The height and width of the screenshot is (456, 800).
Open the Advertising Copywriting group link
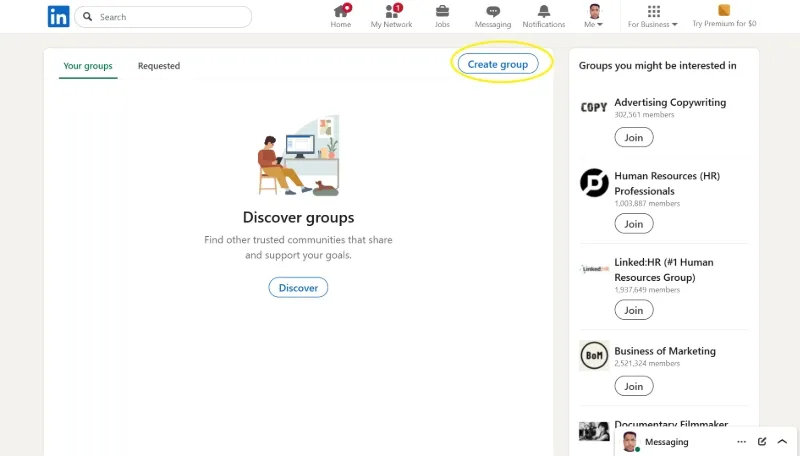pos(670,103)
